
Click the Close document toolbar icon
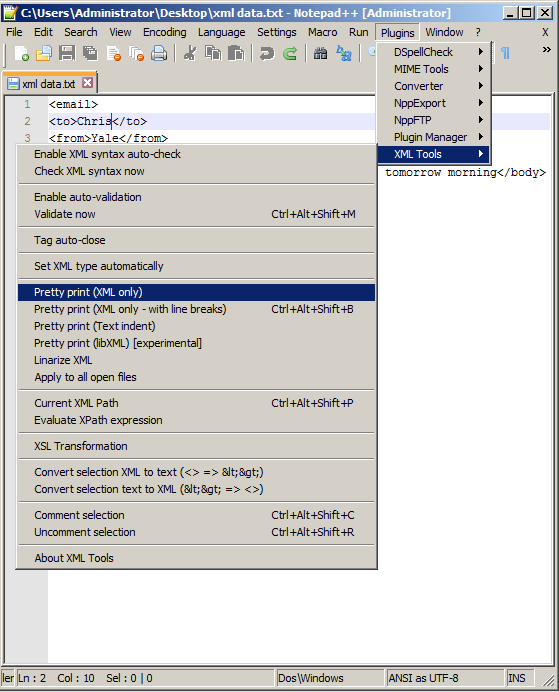click(113, 53)
